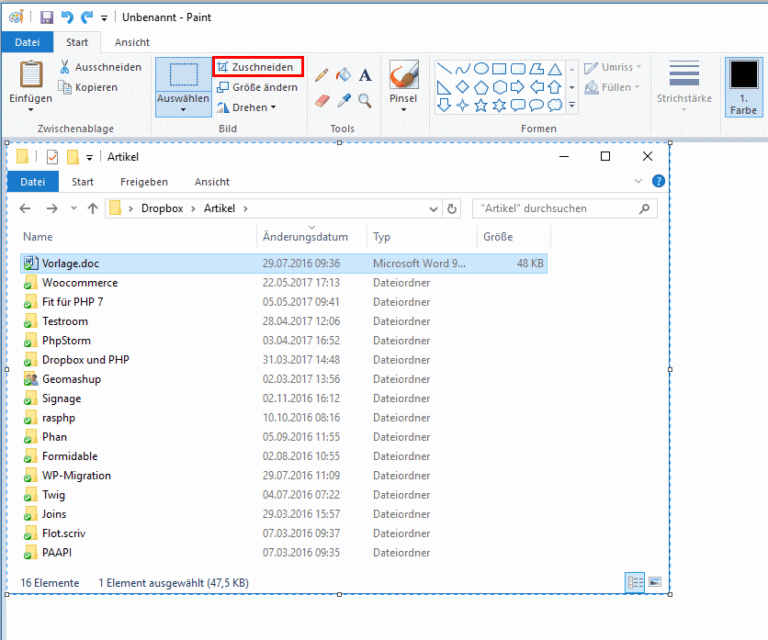The height and width of the screenshot is (640, 768).
Task: Click Größe ändern in the Bild group
Action: click(257, 87)
